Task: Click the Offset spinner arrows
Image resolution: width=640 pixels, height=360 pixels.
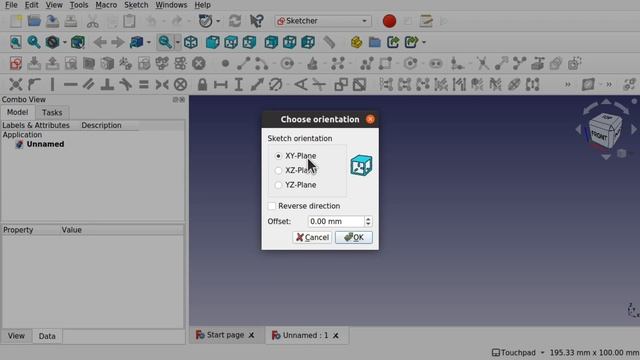Action: click(368, 221)
